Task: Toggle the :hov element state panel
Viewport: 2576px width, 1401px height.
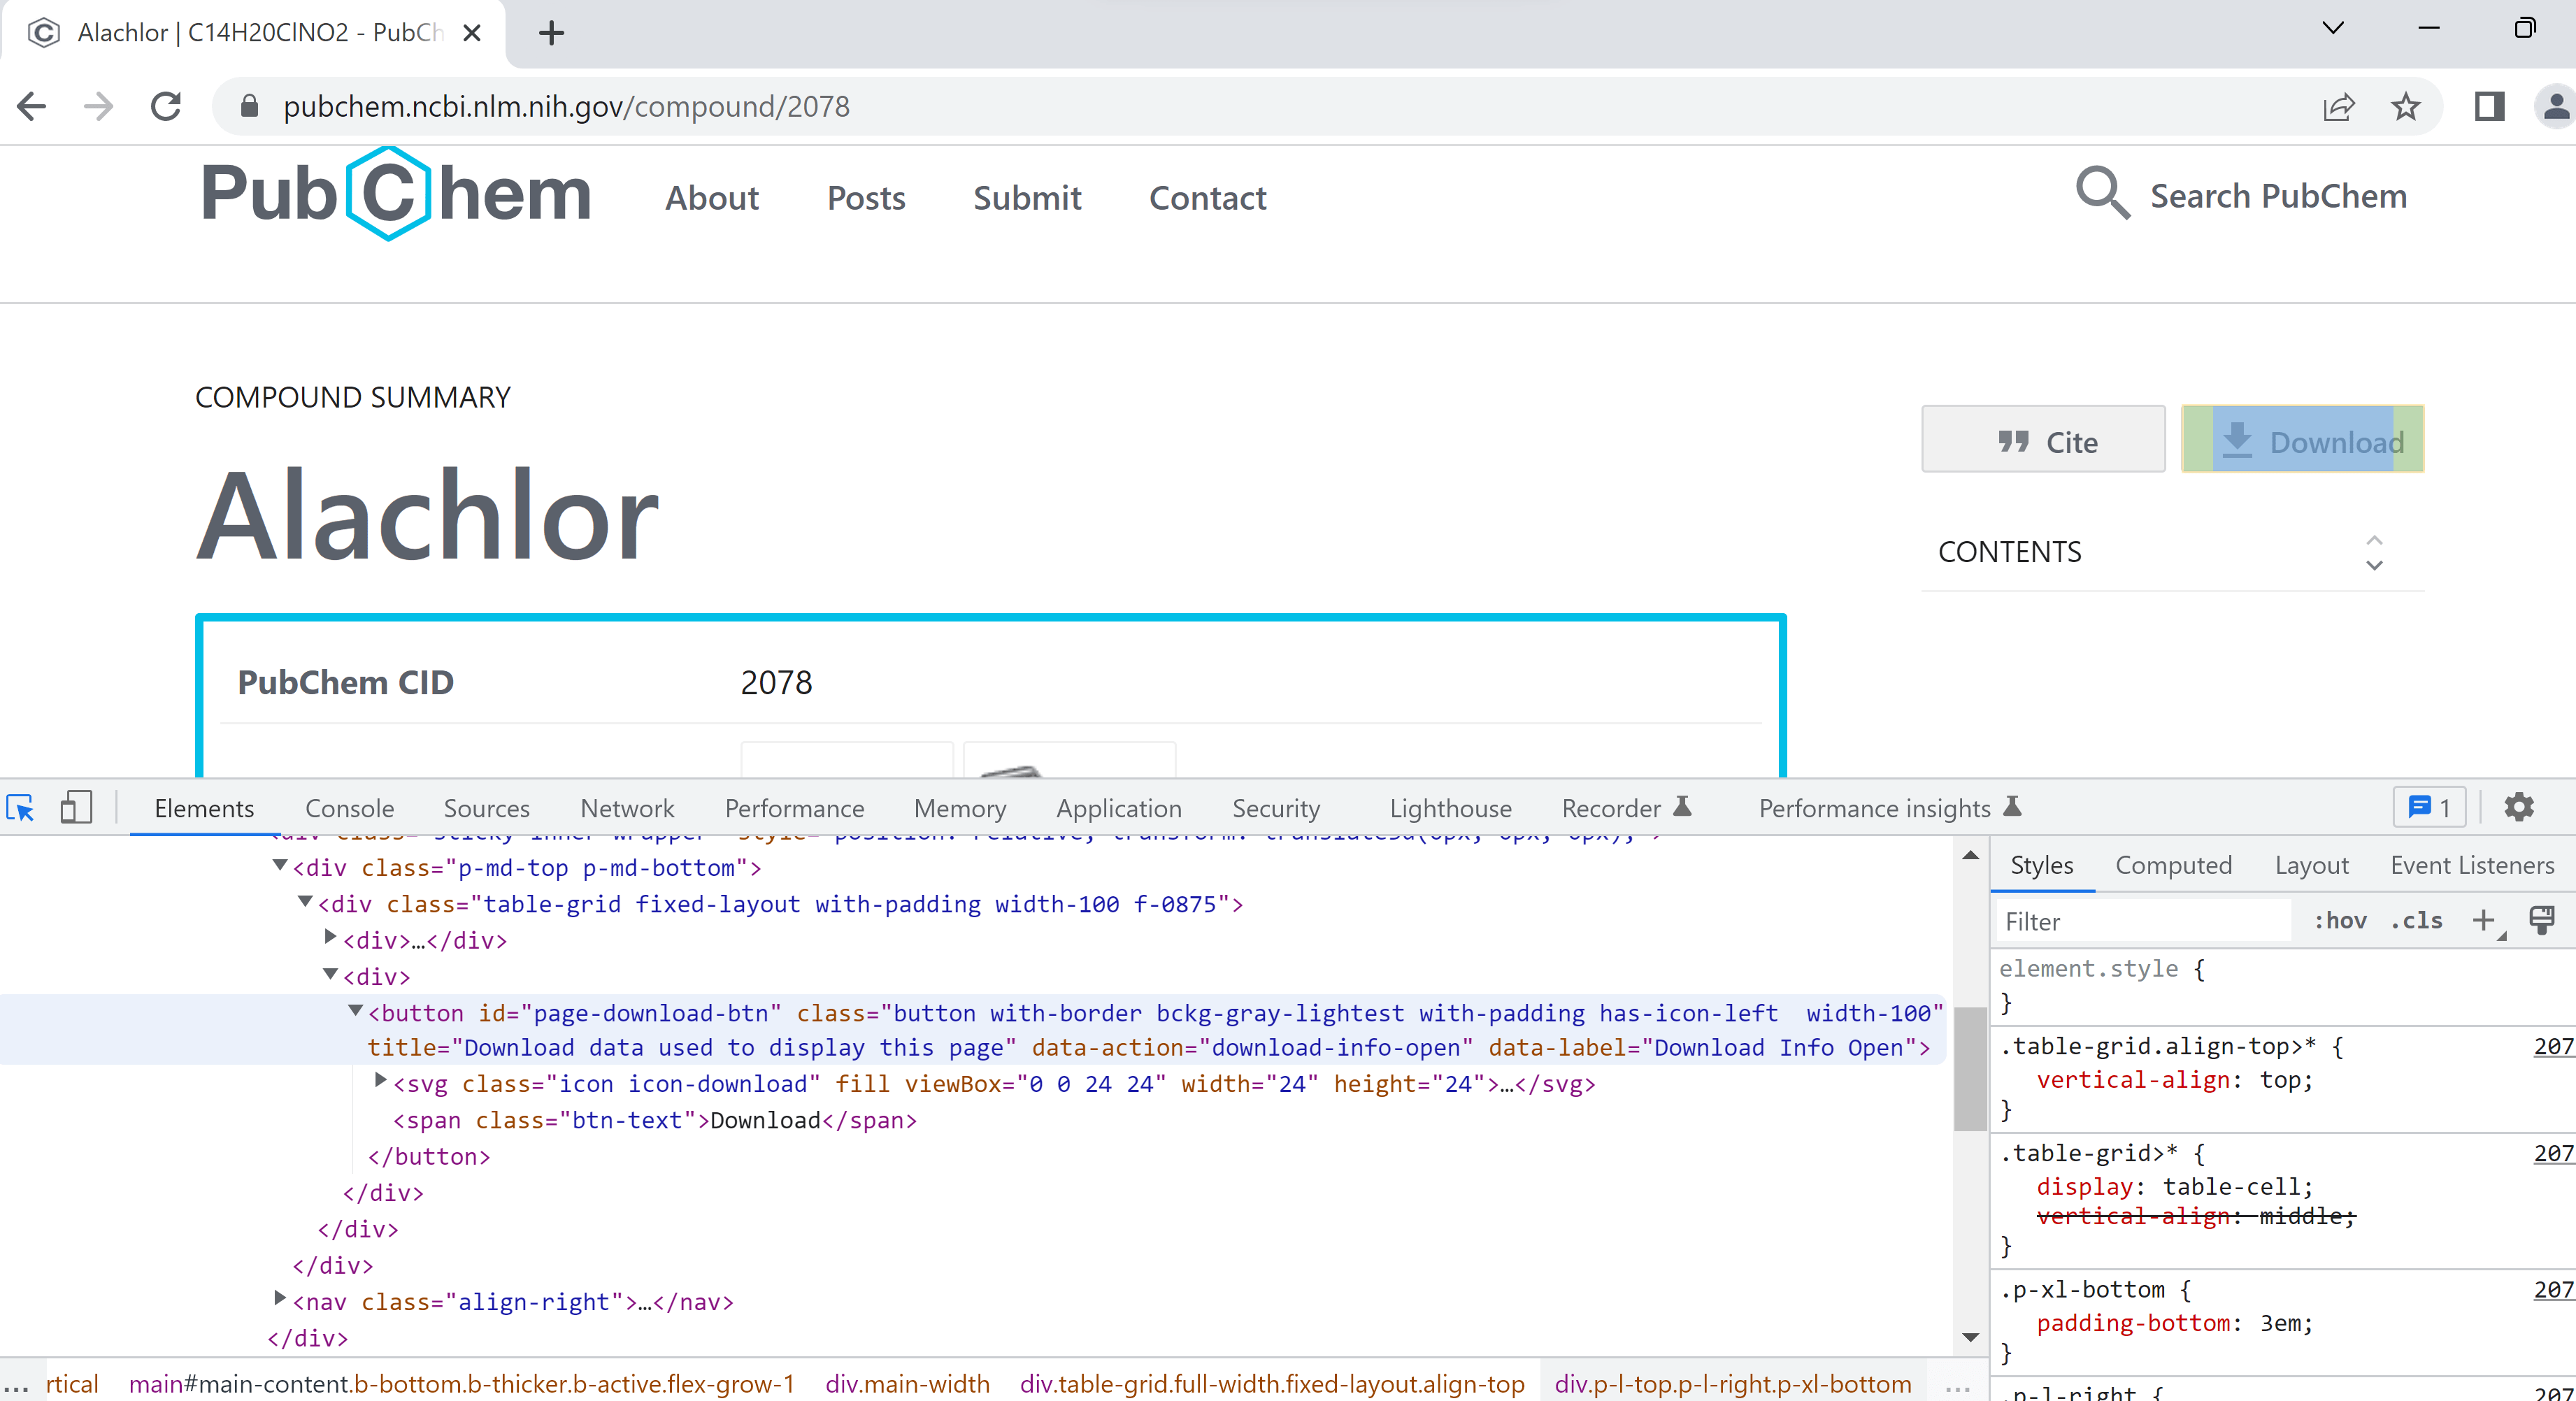Action: point(2340,921)
